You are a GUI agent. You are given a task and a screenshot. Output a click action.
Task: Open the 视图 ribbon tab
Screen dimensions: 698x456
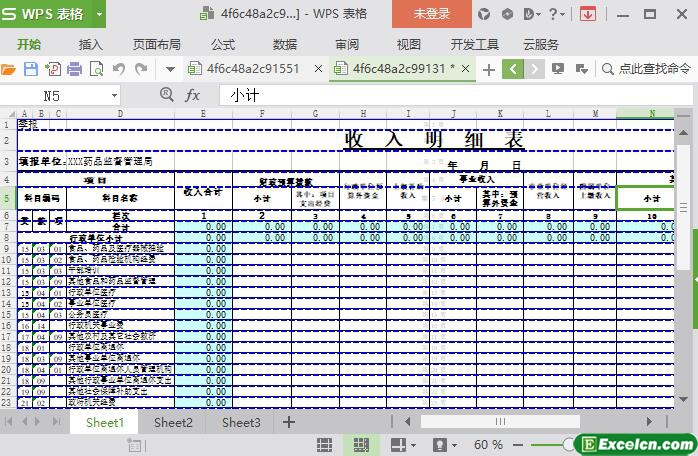(x=409, y=45)
